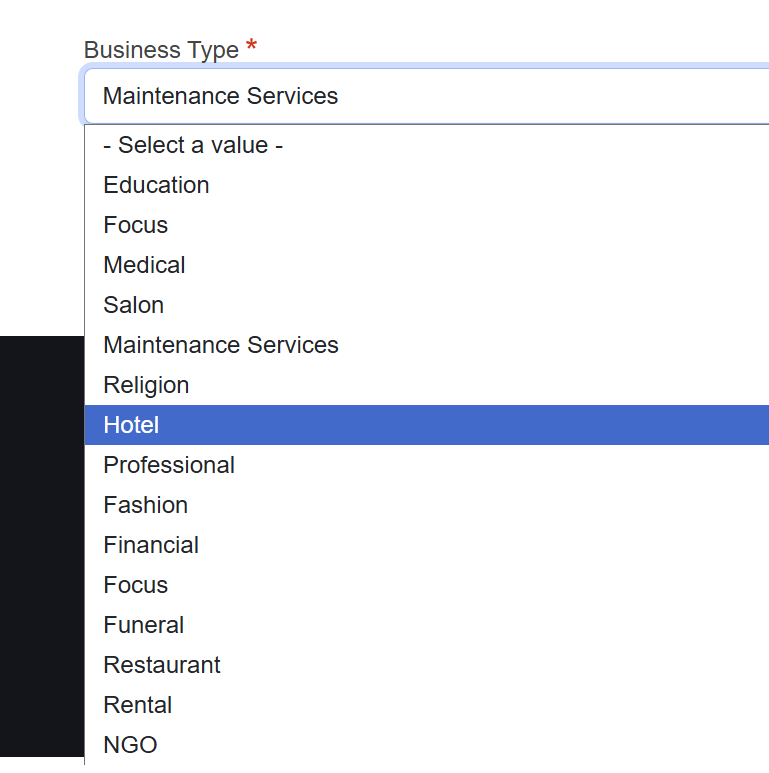The image size is (769, 773).
Task: Pick NGO as the business type
Action: click(130, 745)
